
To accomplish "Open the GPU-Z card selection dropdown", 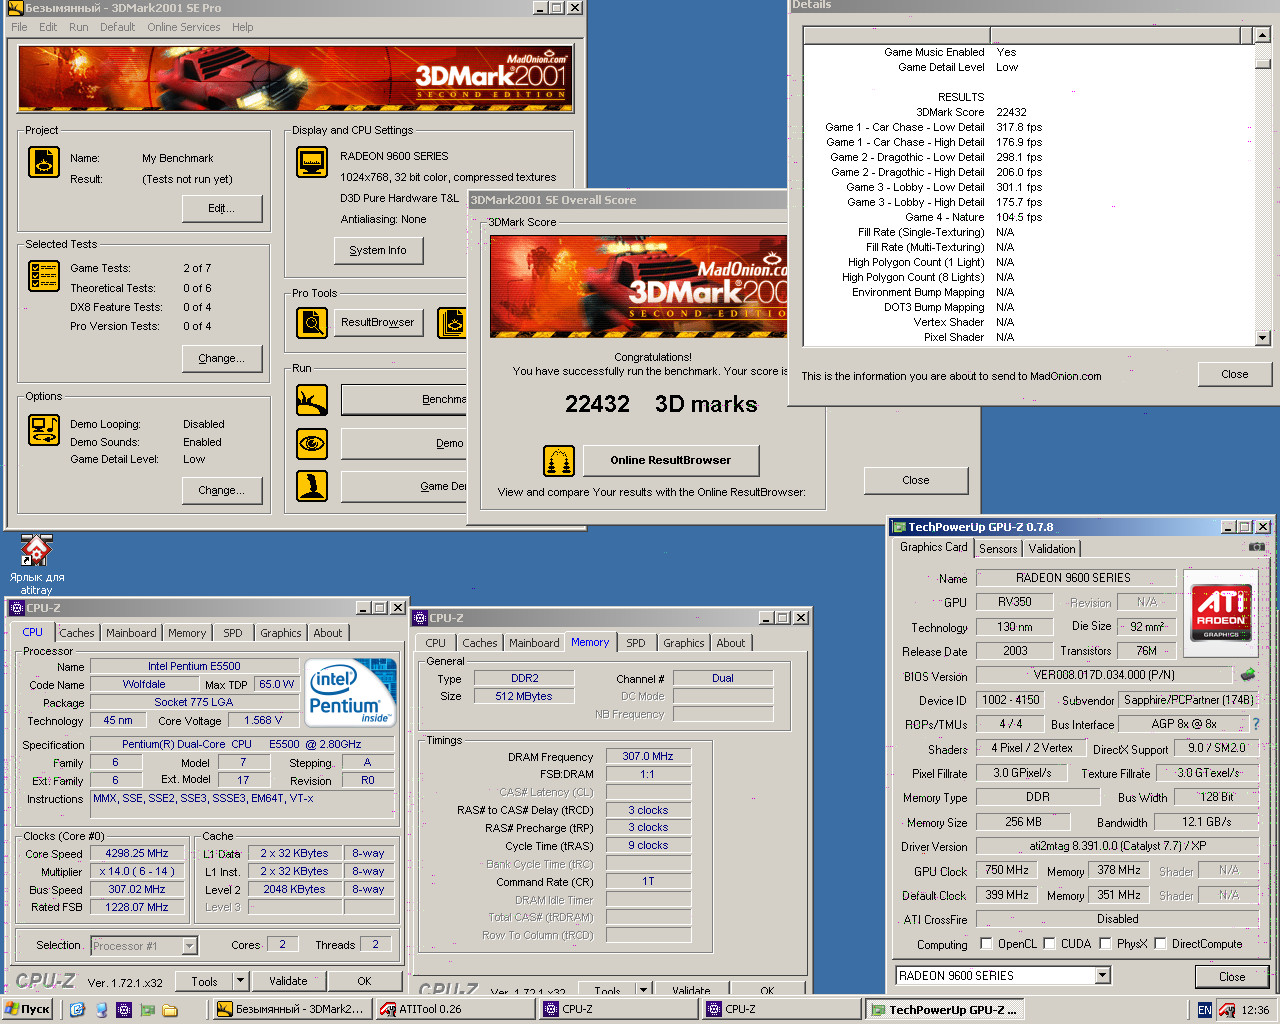I will pos(1103,975).
